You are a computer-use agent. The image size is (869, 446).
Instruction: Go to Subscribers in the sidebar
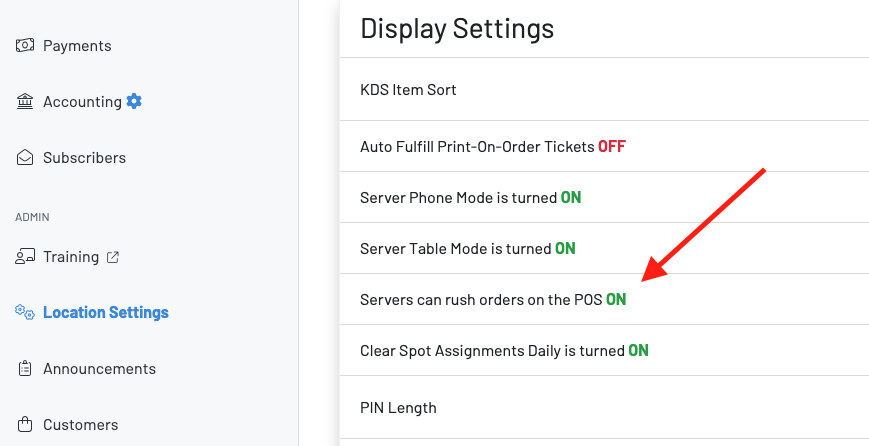click(84, 158)
